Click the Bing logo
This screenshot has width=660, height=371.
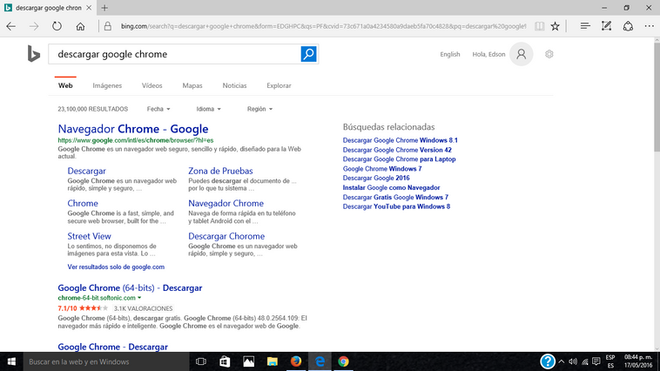34,54
